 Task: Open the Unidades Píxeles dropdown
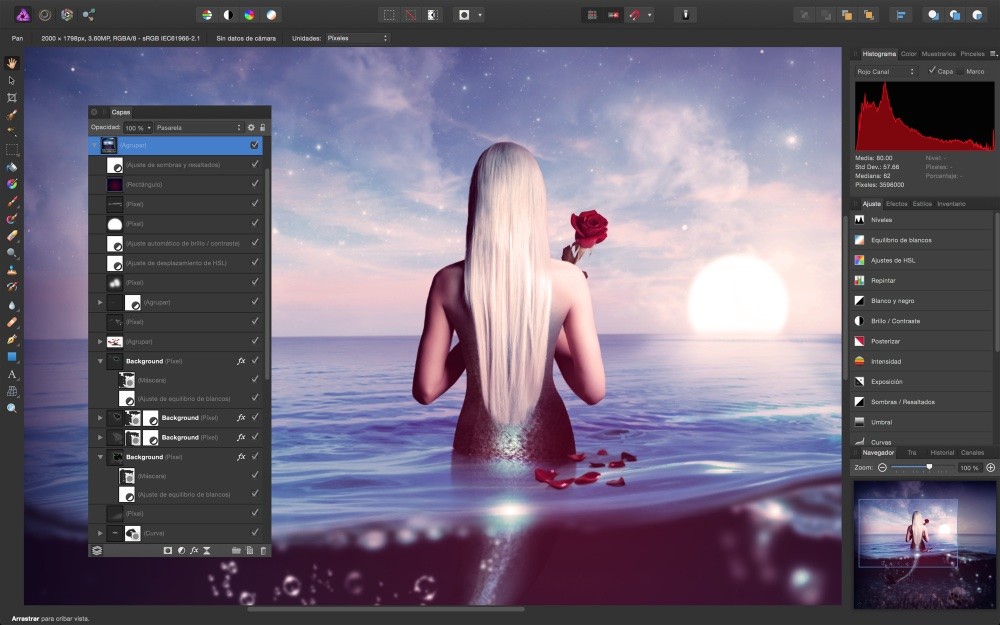coord(357,38)
